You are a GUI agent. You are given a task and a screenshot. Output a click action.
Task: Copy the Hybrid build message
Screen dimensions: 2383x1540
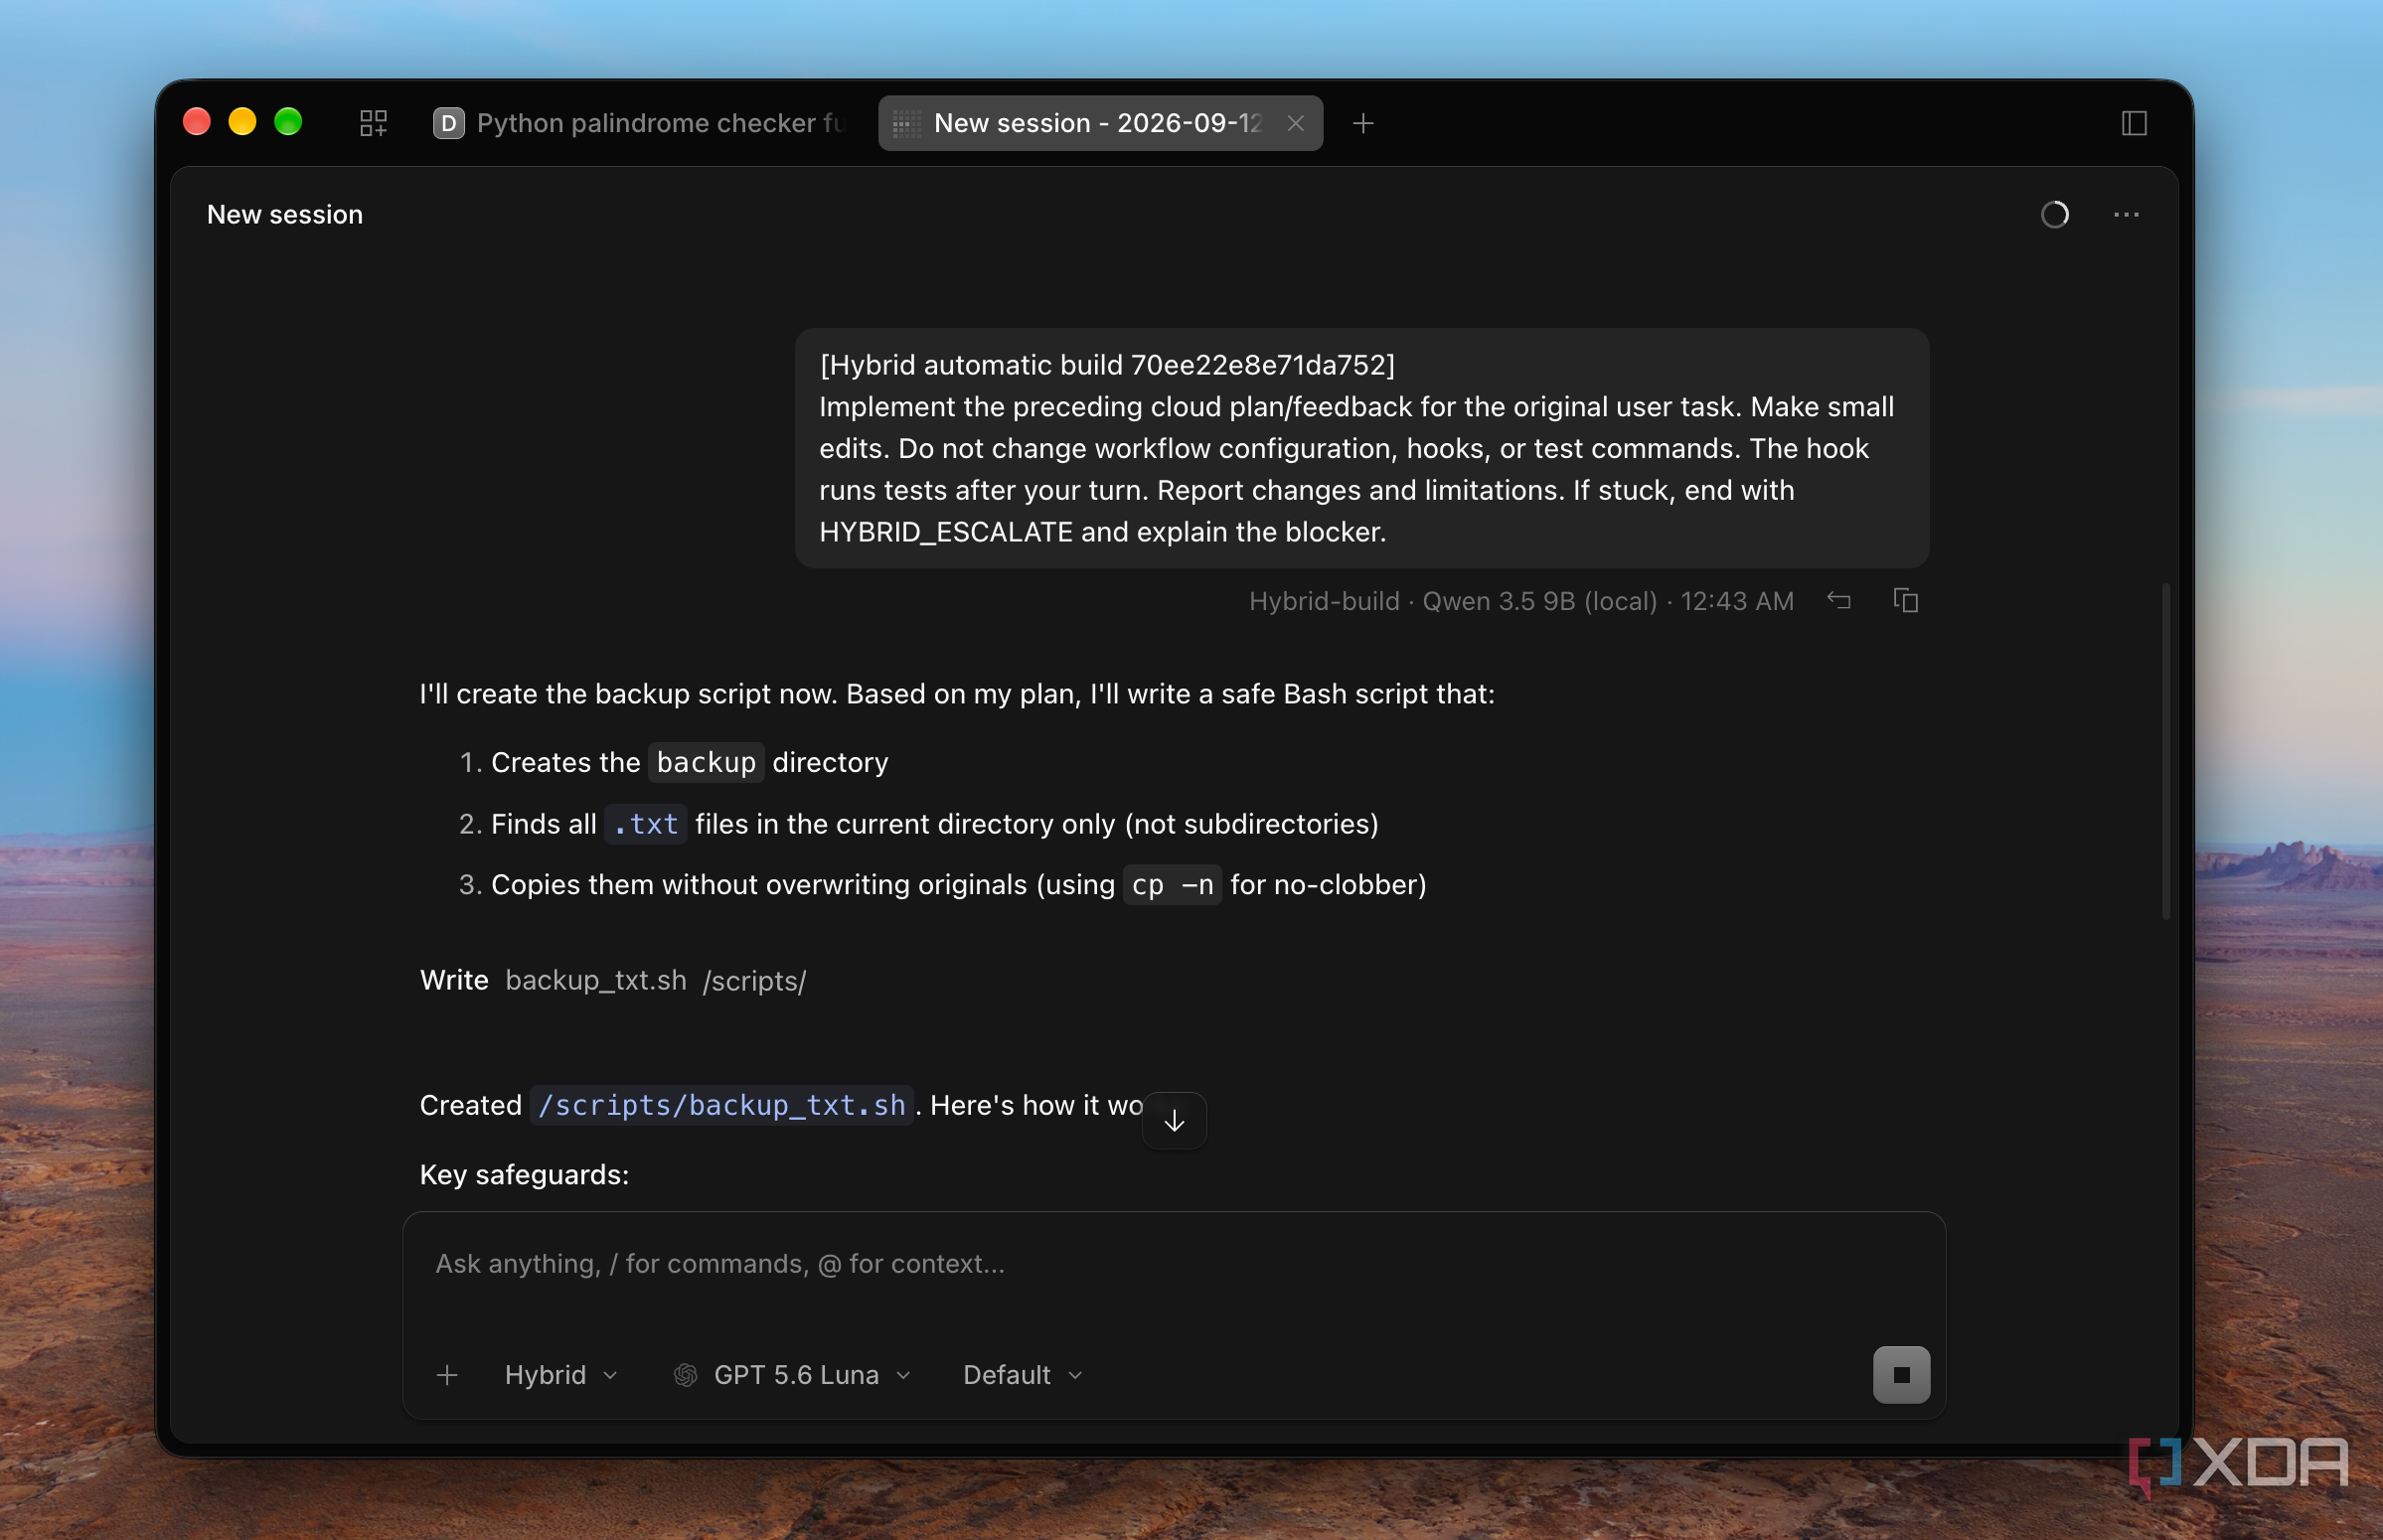(x=1905, y=600)
